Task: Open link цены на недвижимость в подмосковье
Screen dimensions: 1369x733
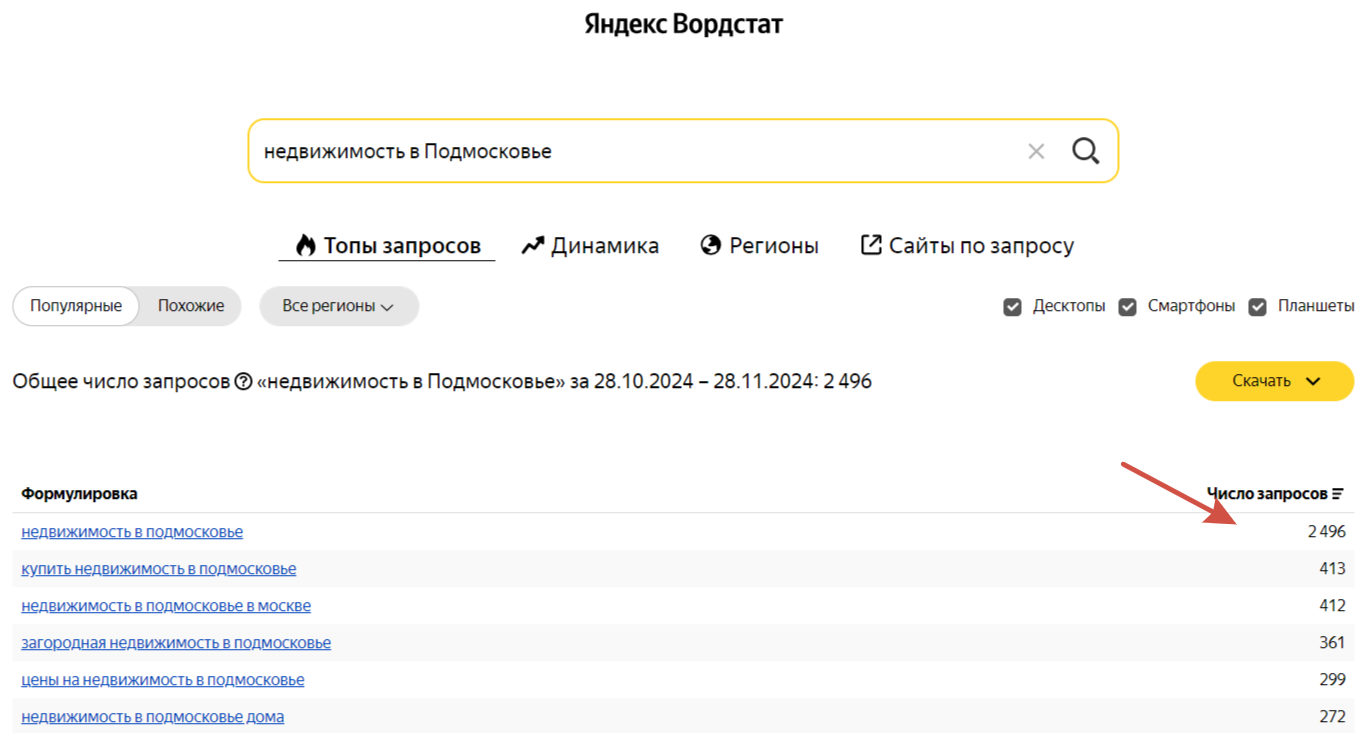Action: pos(163,680)
